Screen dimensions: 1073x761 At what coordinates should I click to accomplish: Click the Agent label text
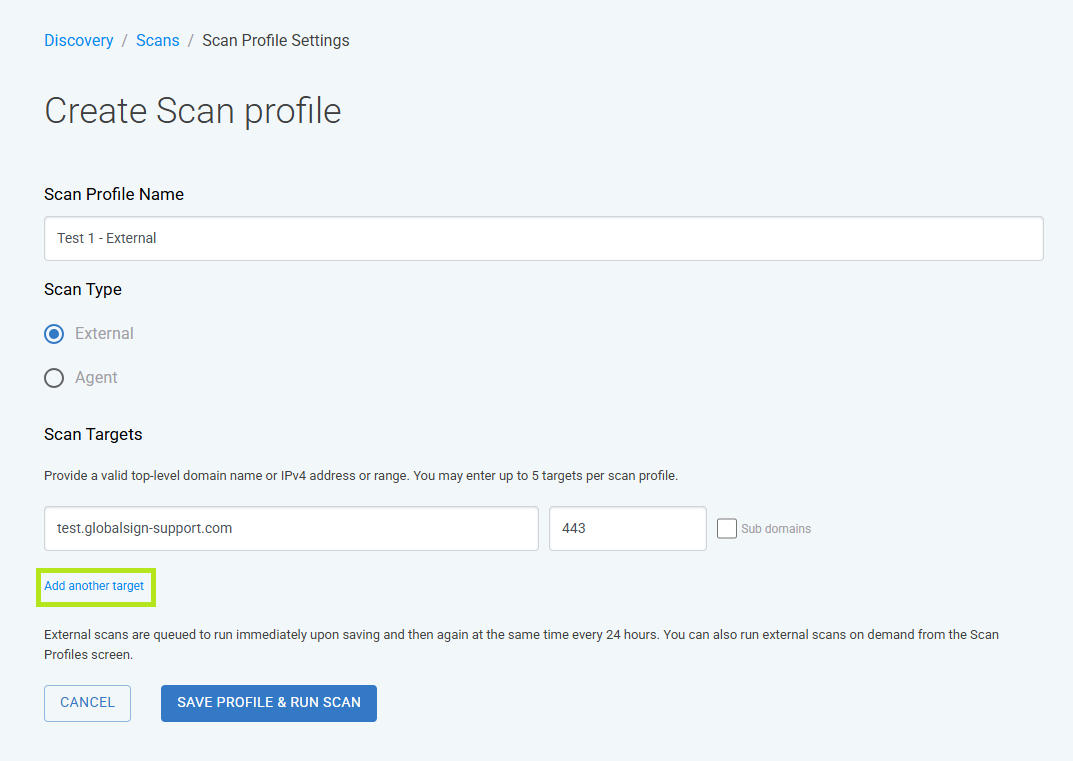tap(96, 377)
